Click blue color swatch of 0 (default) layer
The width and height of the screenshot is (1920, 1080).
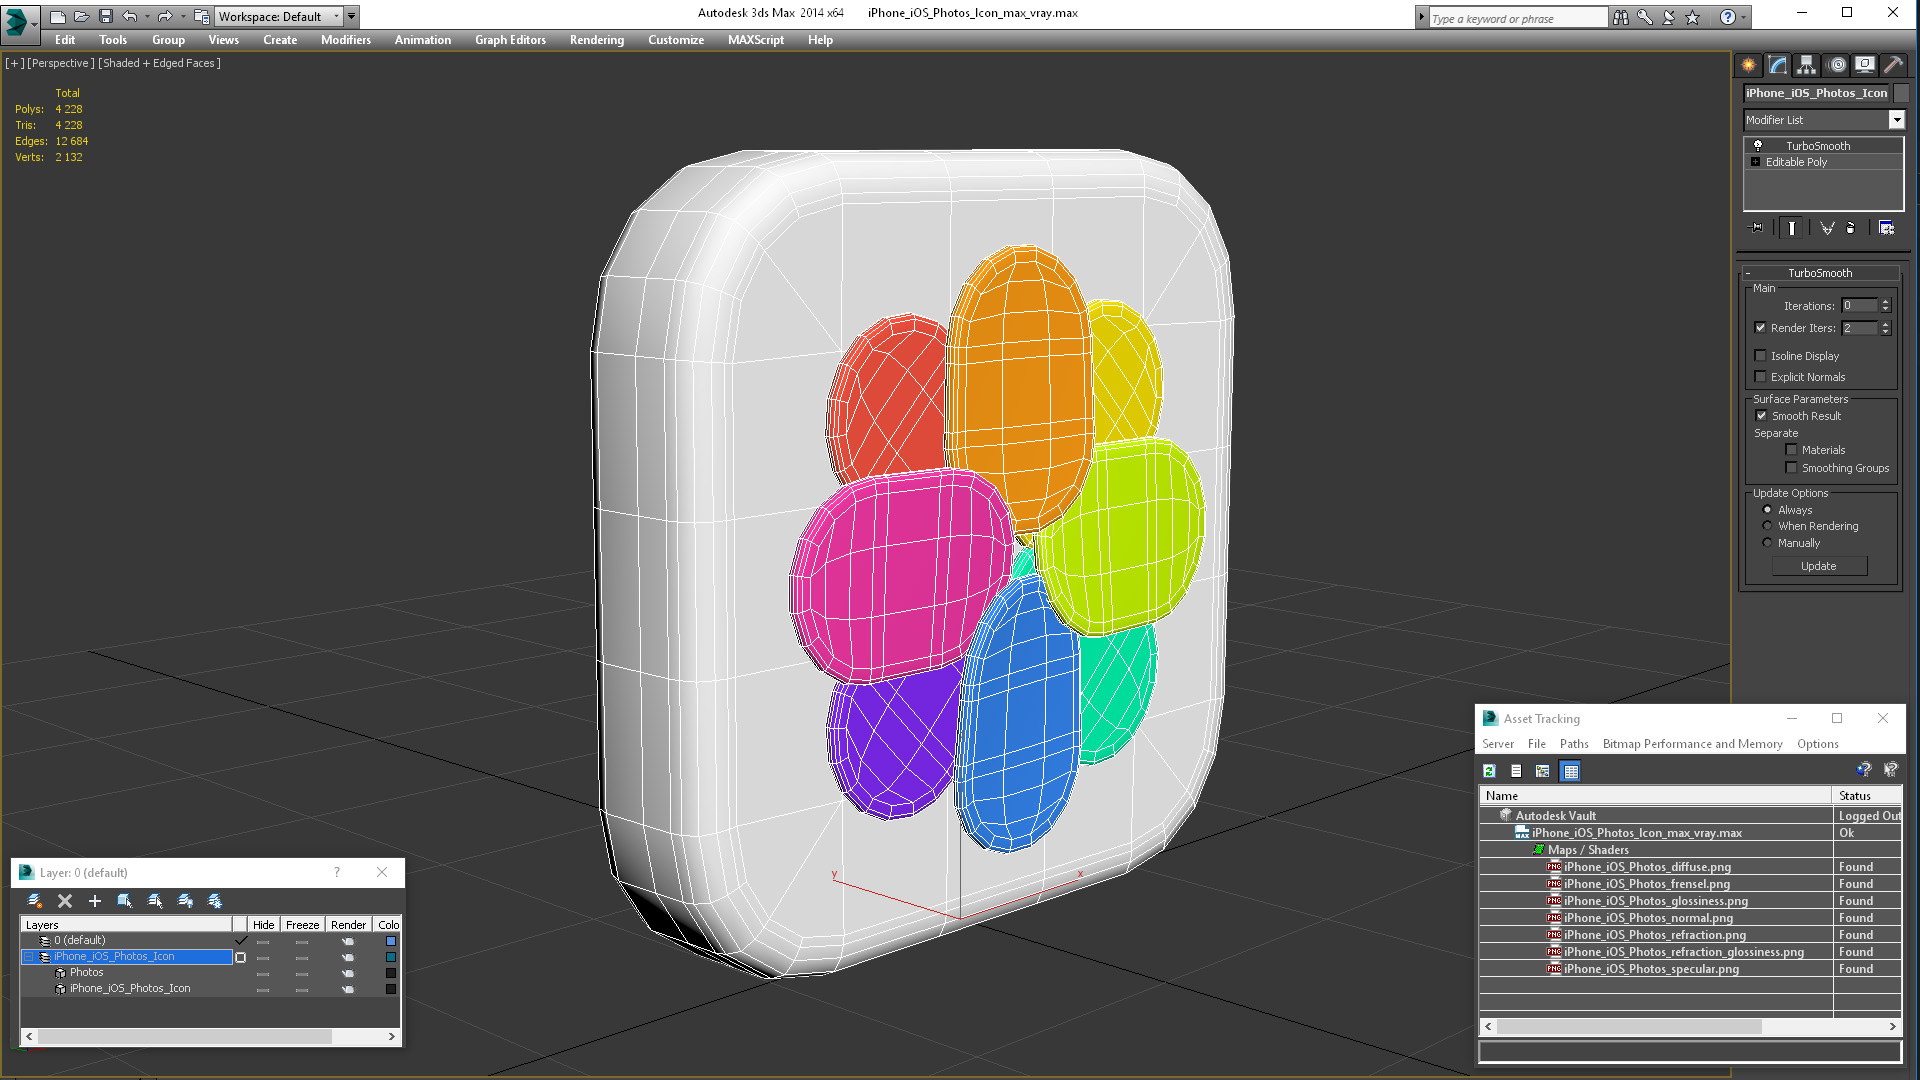point(391,941)
